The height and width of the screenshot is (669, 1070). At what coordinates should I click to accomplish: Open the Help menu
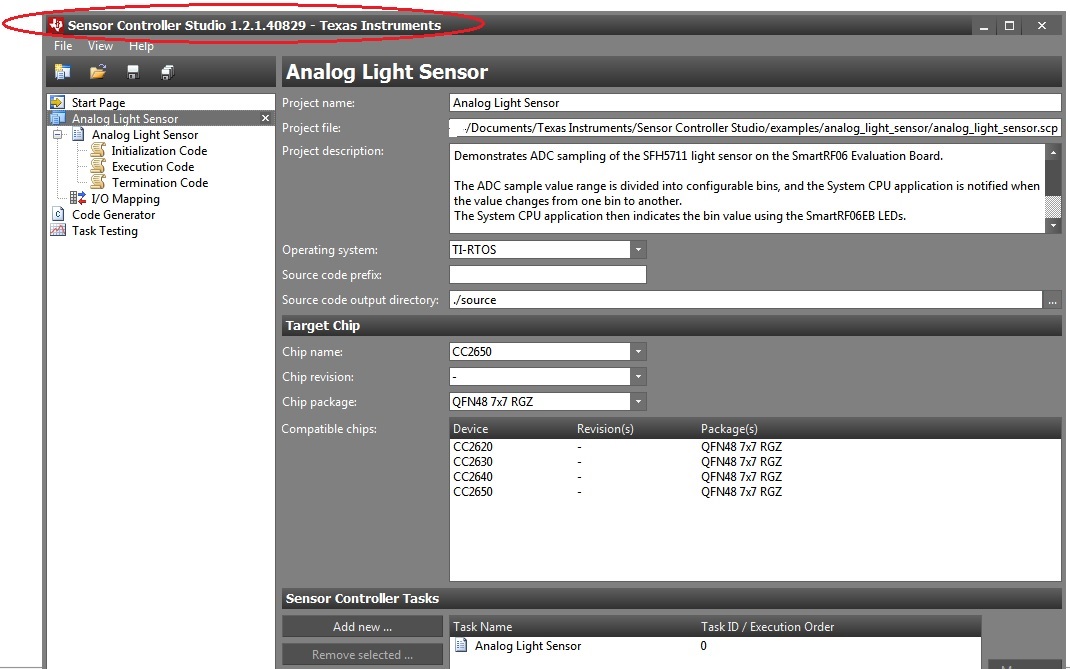point(141,46)
